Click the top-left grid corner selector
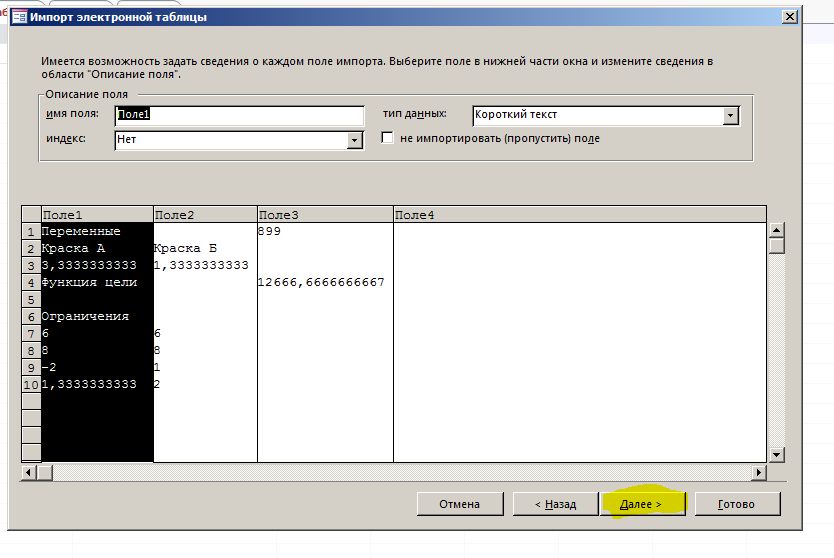The image size is (834, 558). pos(31,215)
